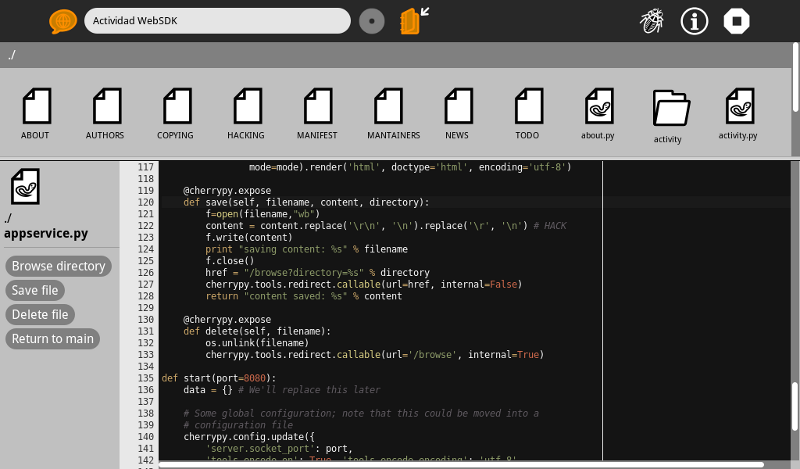The image size is (800, 469).
Task: Click Browse directory button
Action: (58, 266)
